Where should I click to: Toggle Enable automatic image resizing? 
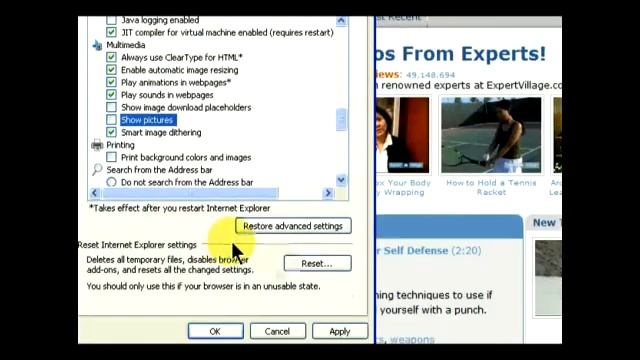coord(111,70)
